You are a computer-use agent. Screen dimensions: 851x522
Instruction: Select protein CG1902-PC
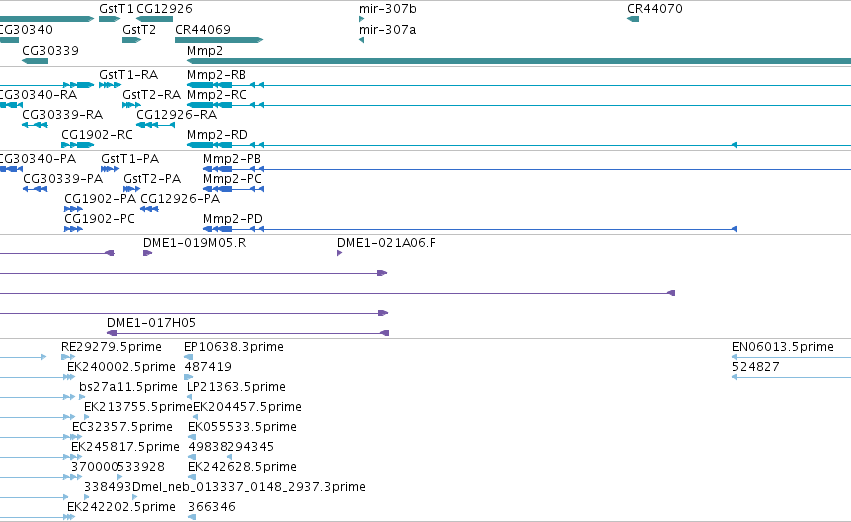(73, 229)
